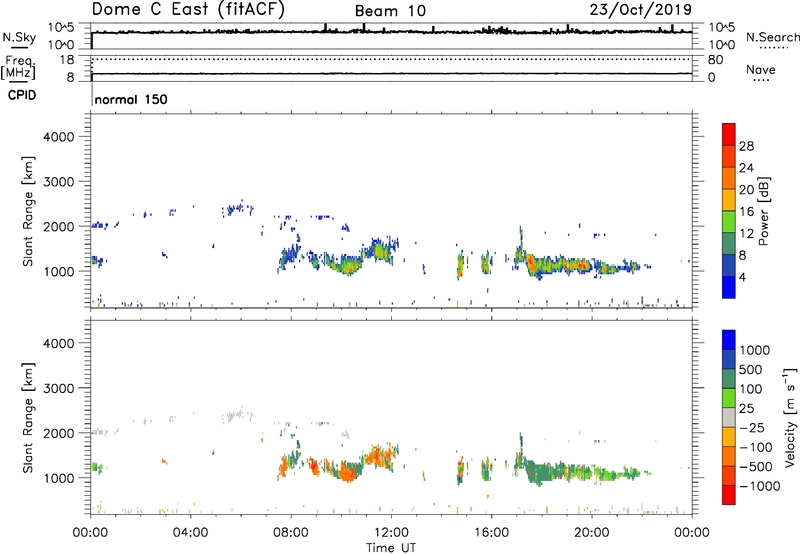
Task: Click the '08:00' time axis label
Action: 291,533
